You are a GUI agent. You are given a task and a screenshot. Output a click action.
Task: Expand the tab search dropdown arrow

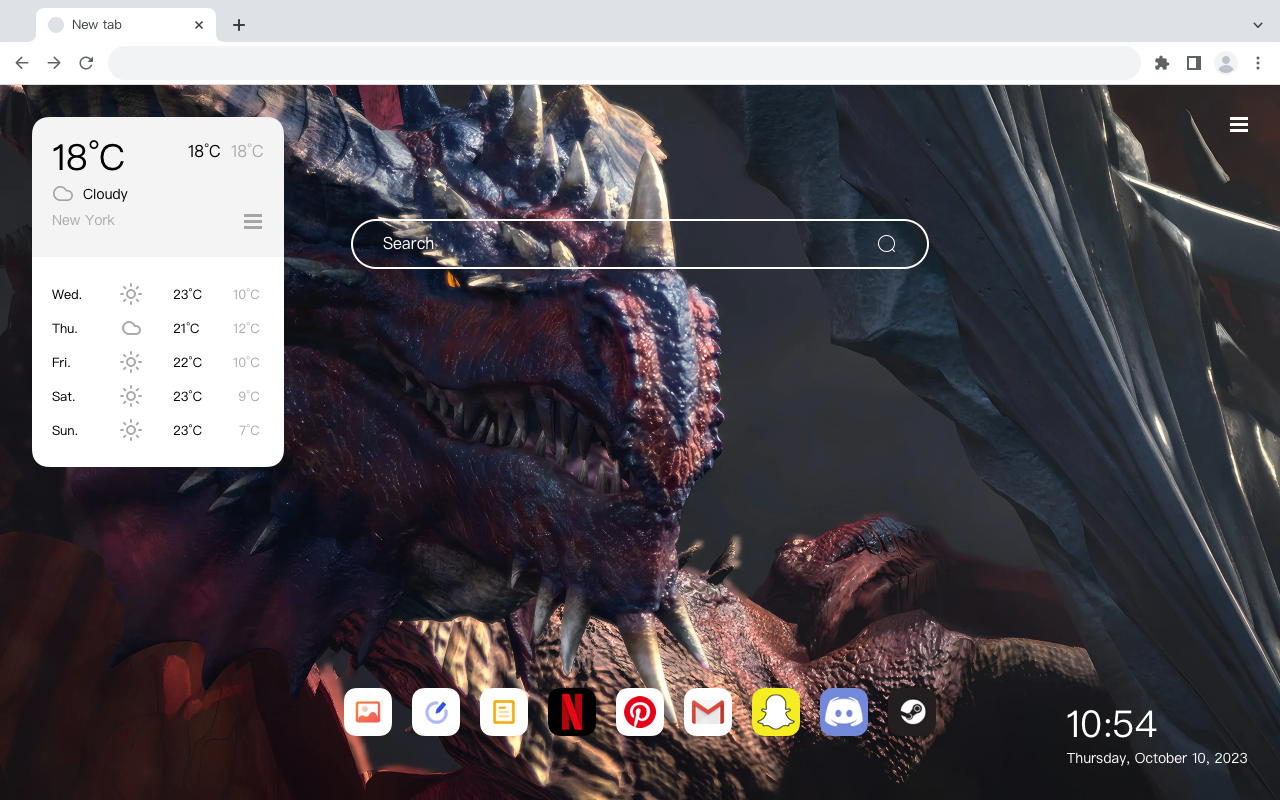pyautogui.click(x=1258, y=25)
